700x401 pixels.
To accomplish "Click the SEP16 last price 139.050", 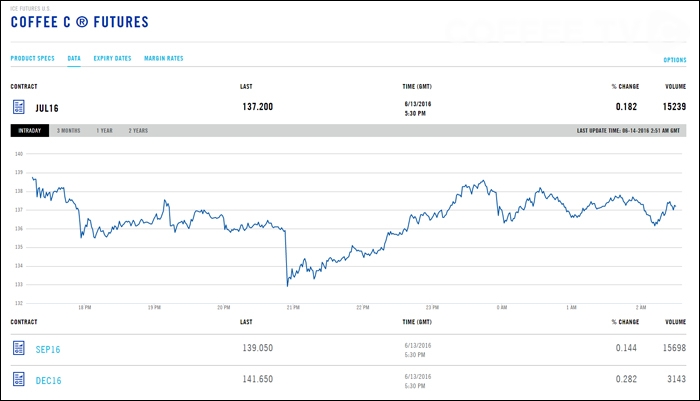I will tap(258, 348).
